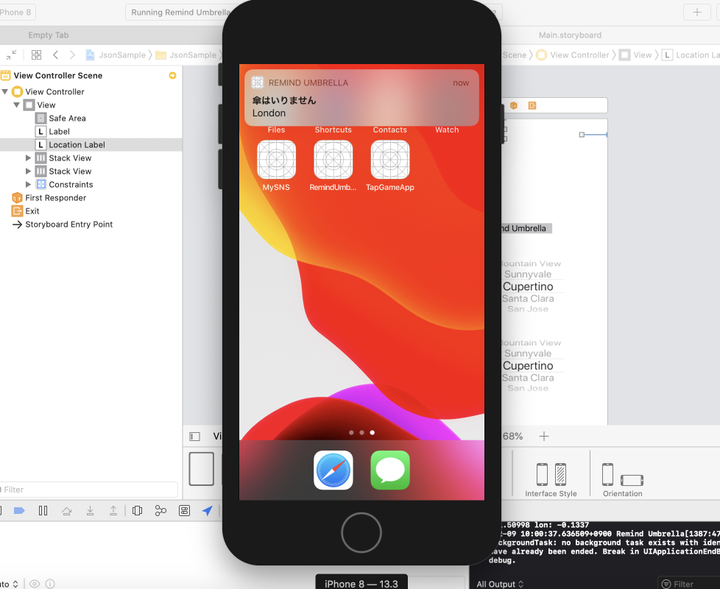Click JsonSample folder in jump bar

tap(186, 55)
